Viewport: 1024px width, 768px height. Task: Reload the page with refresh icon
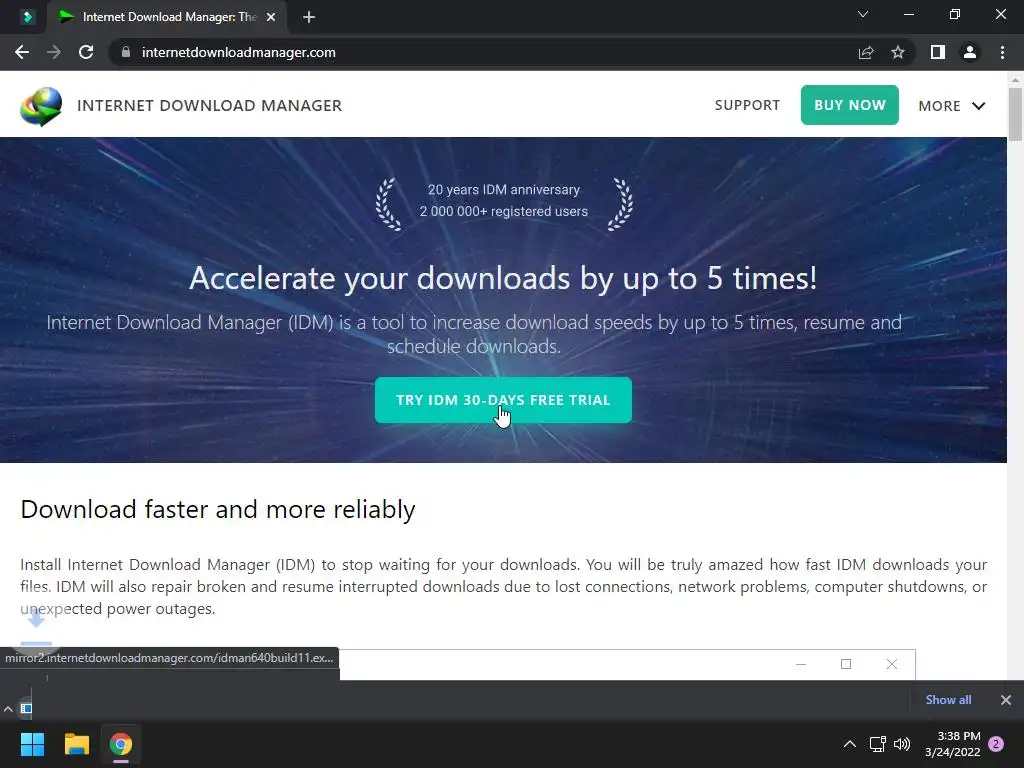[x=86, y=52]
